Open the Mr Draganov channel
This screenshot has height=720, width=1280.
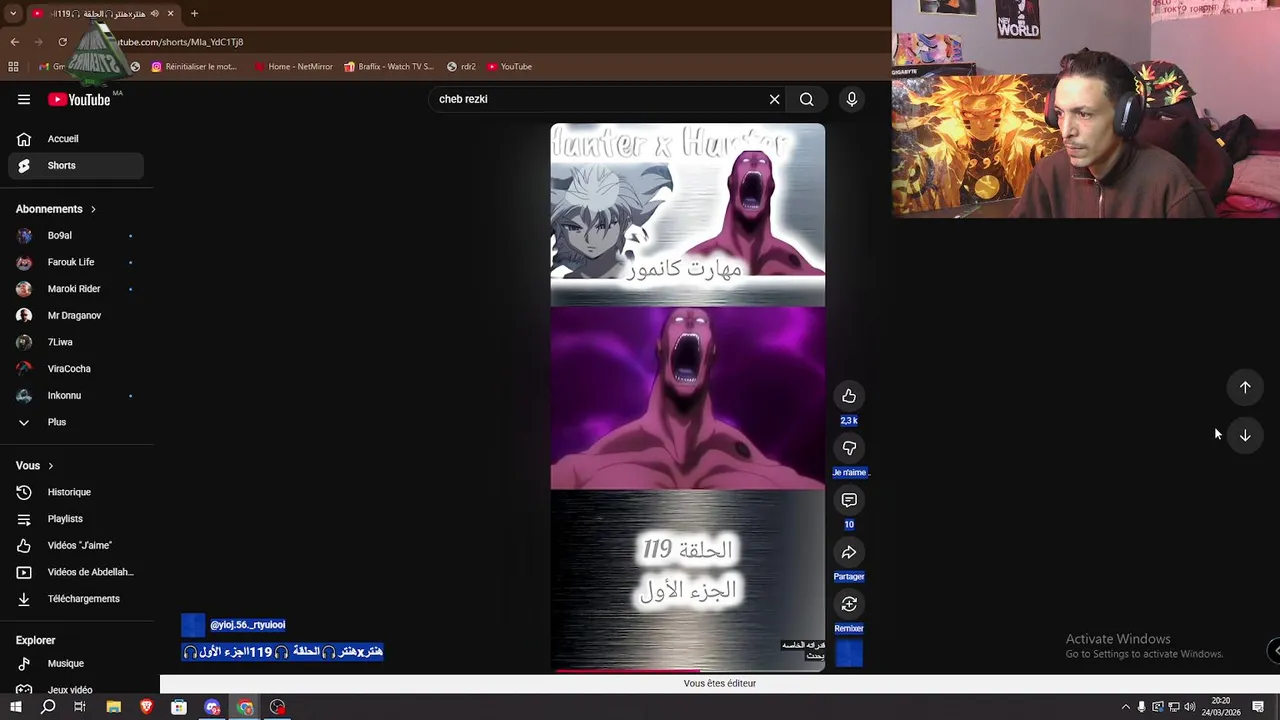[76, 315]
